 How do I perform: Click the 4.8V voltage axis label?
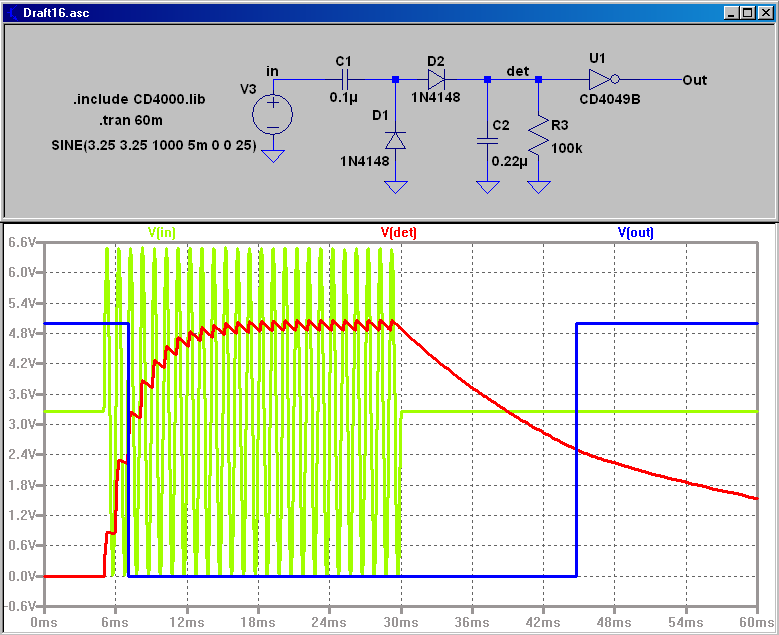[22, 333]
